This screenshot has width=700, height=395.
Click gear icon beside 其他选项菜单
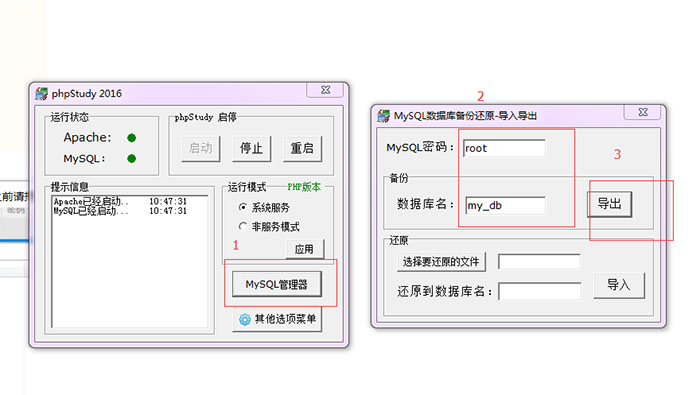pyautogui.click(x=245, y=319)
